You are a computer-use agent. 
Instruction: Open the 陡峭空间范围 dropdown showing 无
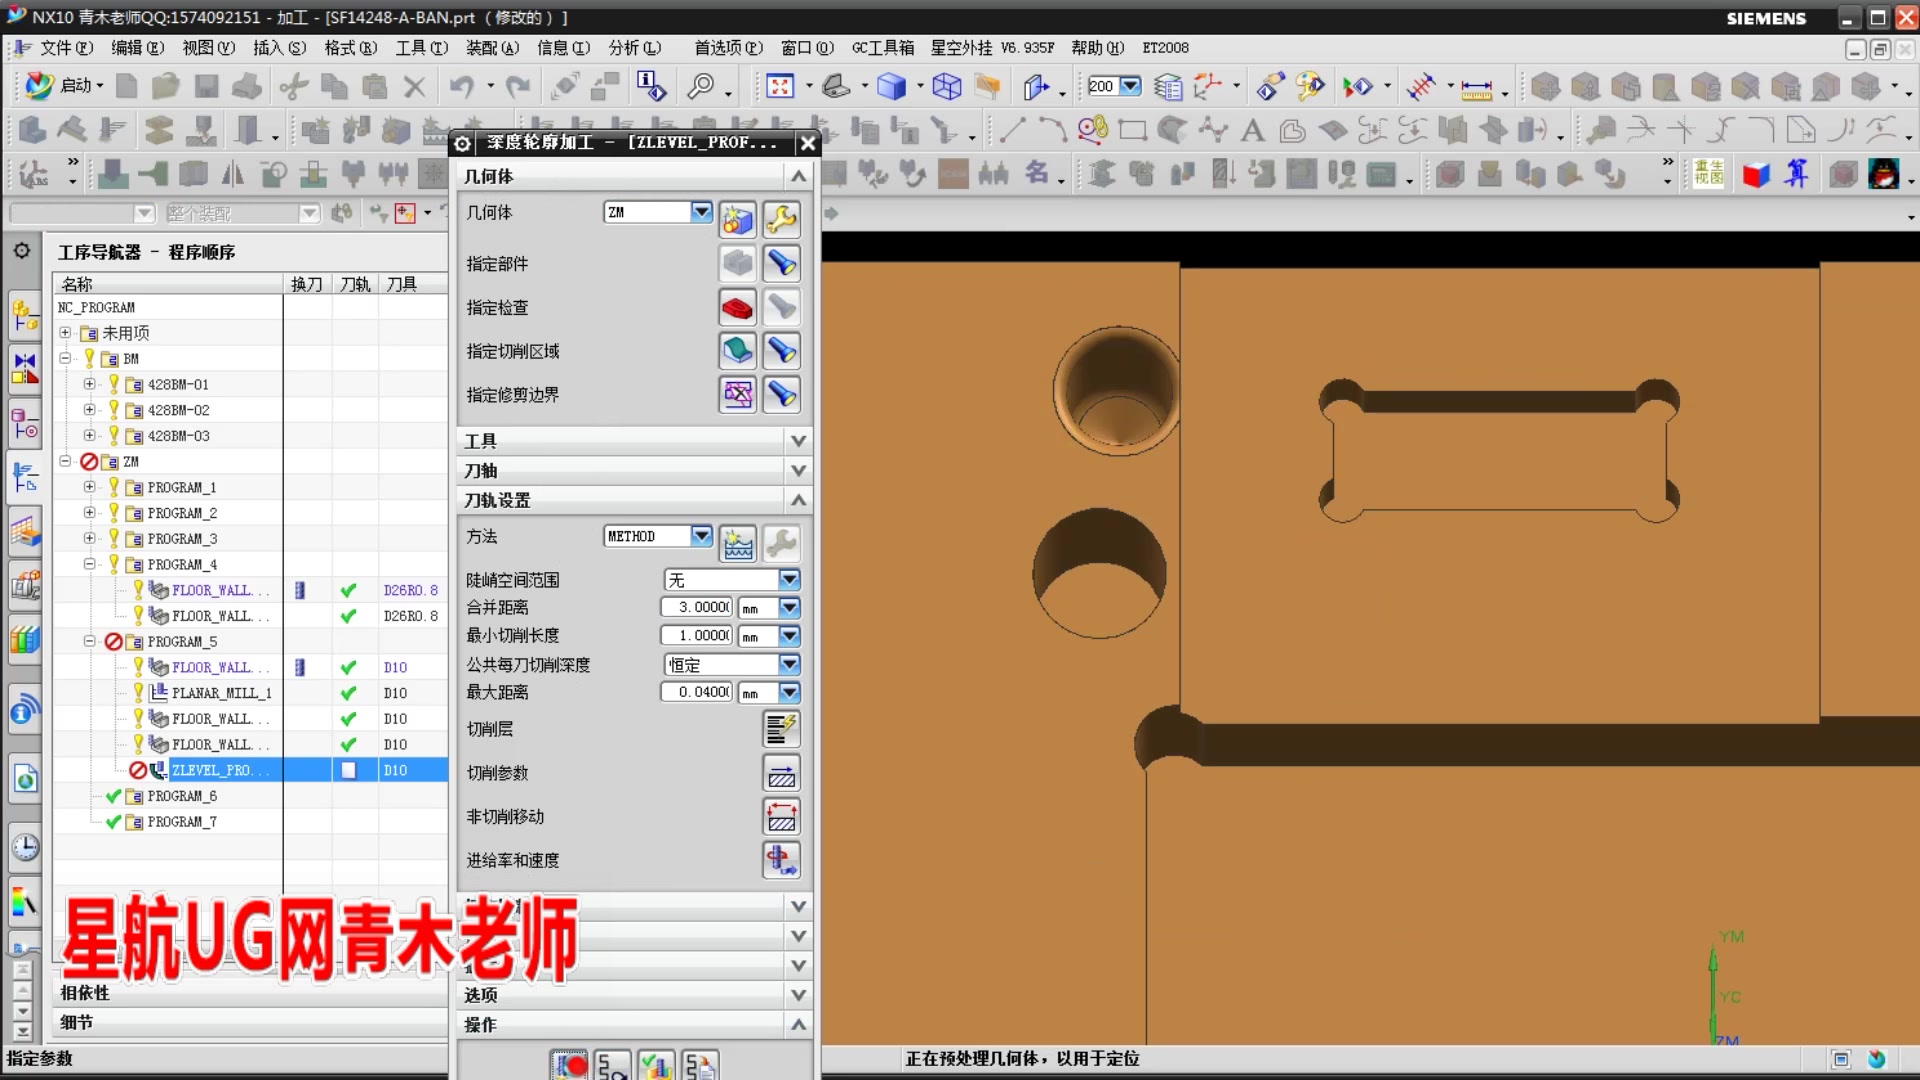coord(789,579)
